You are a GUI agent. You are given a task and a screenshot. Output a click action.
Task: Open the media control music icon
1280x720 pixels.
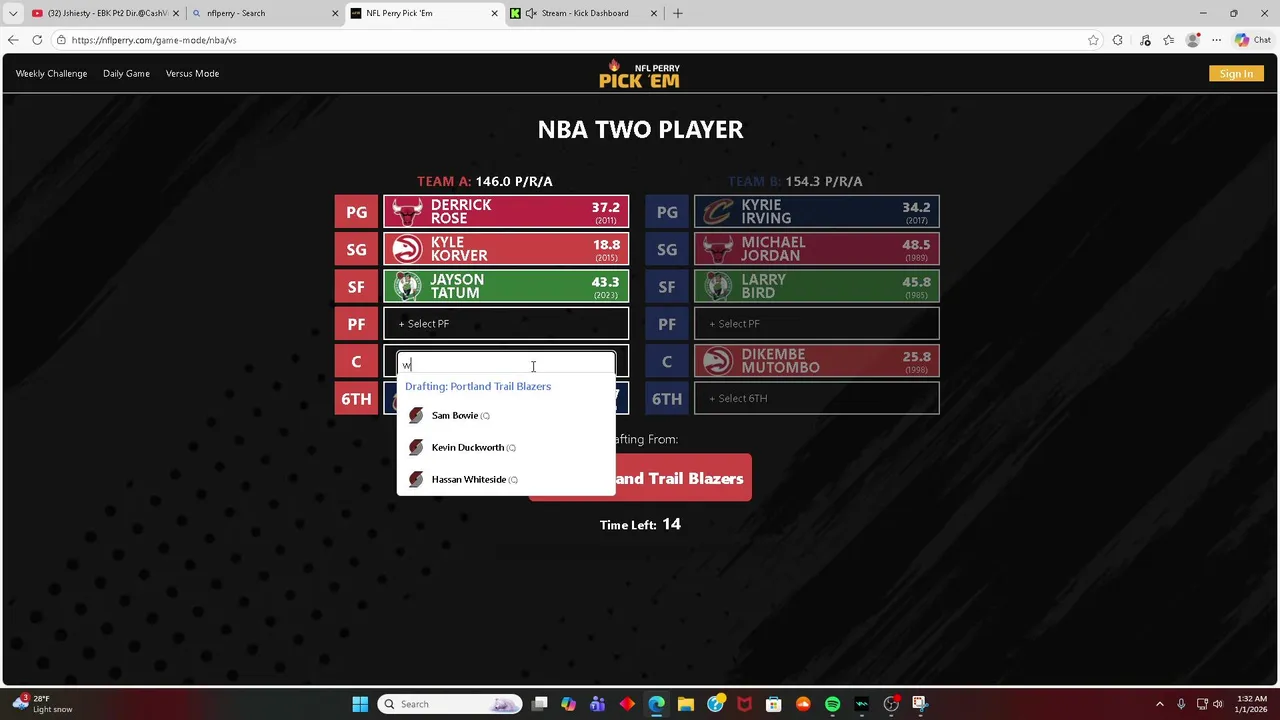pos(1145,40)
